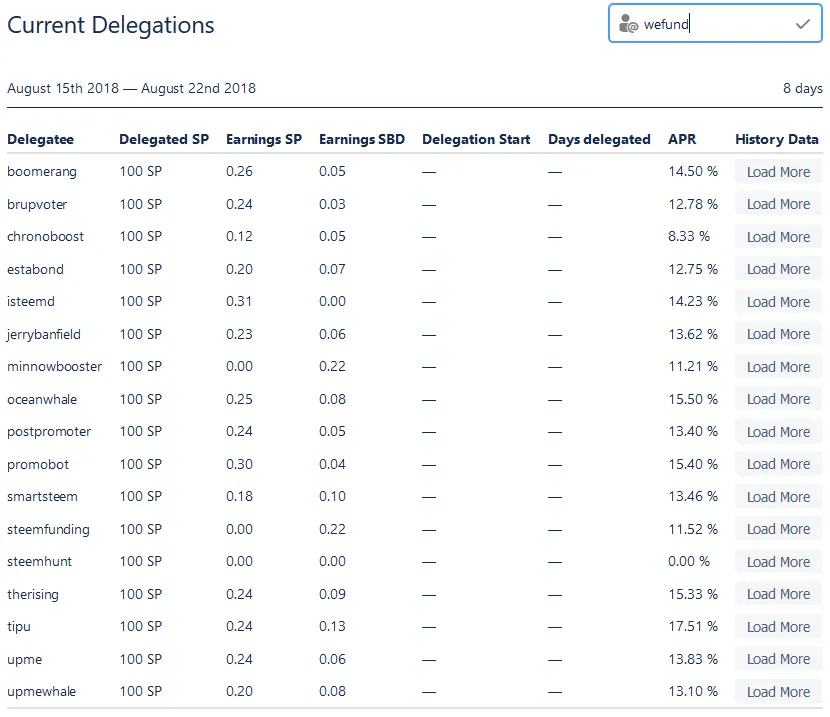
Task: Confirm username with the checkmark icon
Action: (x=802, y=24)
